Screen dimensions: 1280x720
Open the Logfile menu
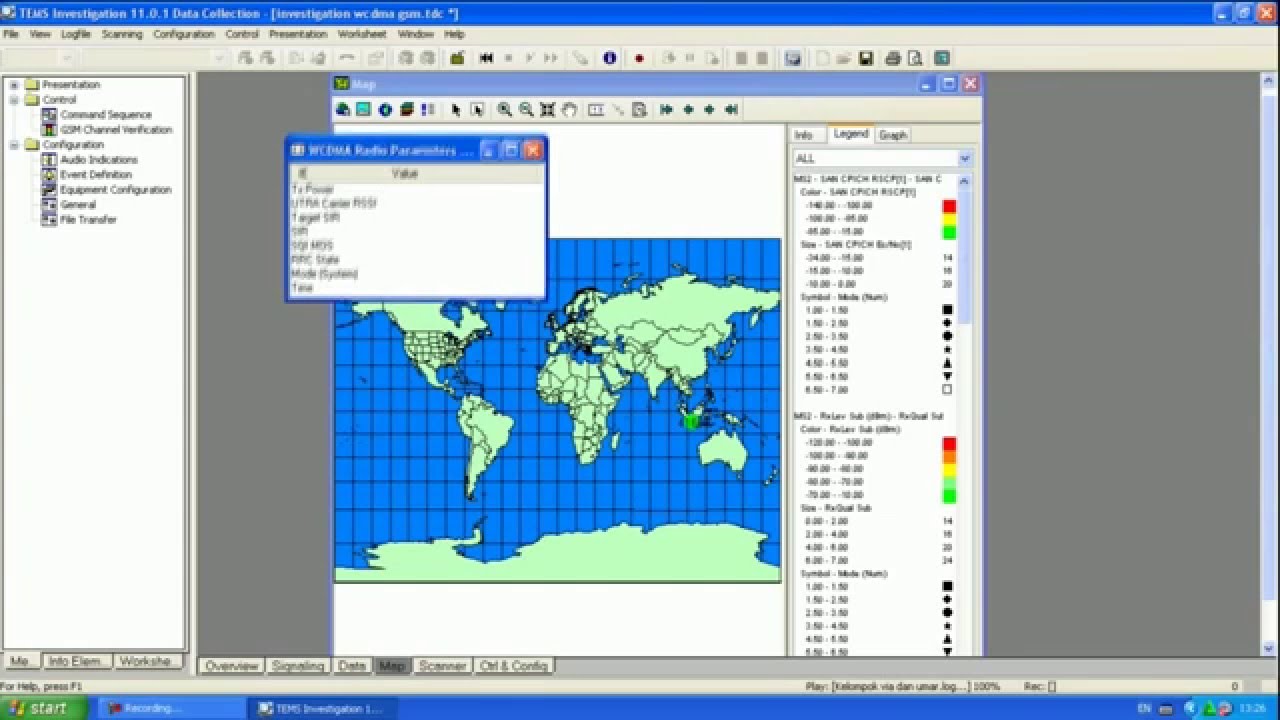pos(75,34)
